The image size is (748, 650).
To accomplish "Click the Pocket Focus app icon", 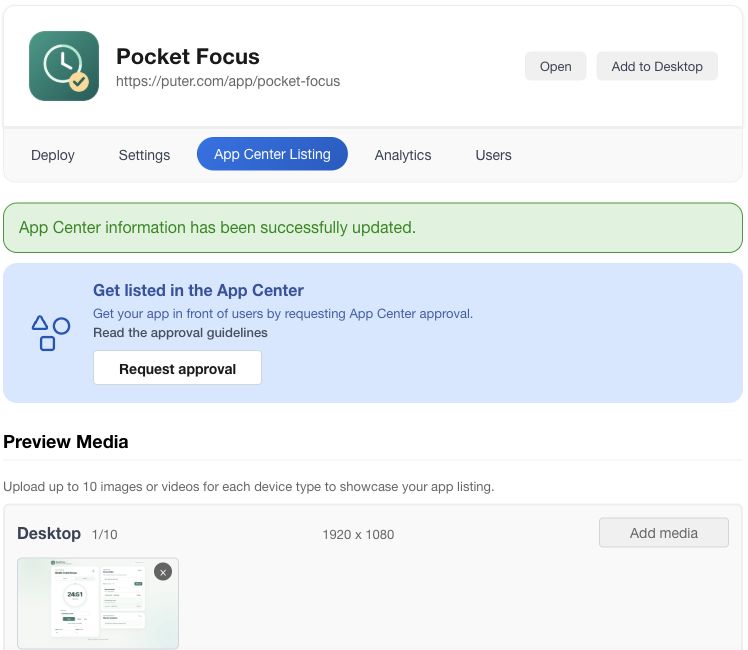I will click(64, 66).
